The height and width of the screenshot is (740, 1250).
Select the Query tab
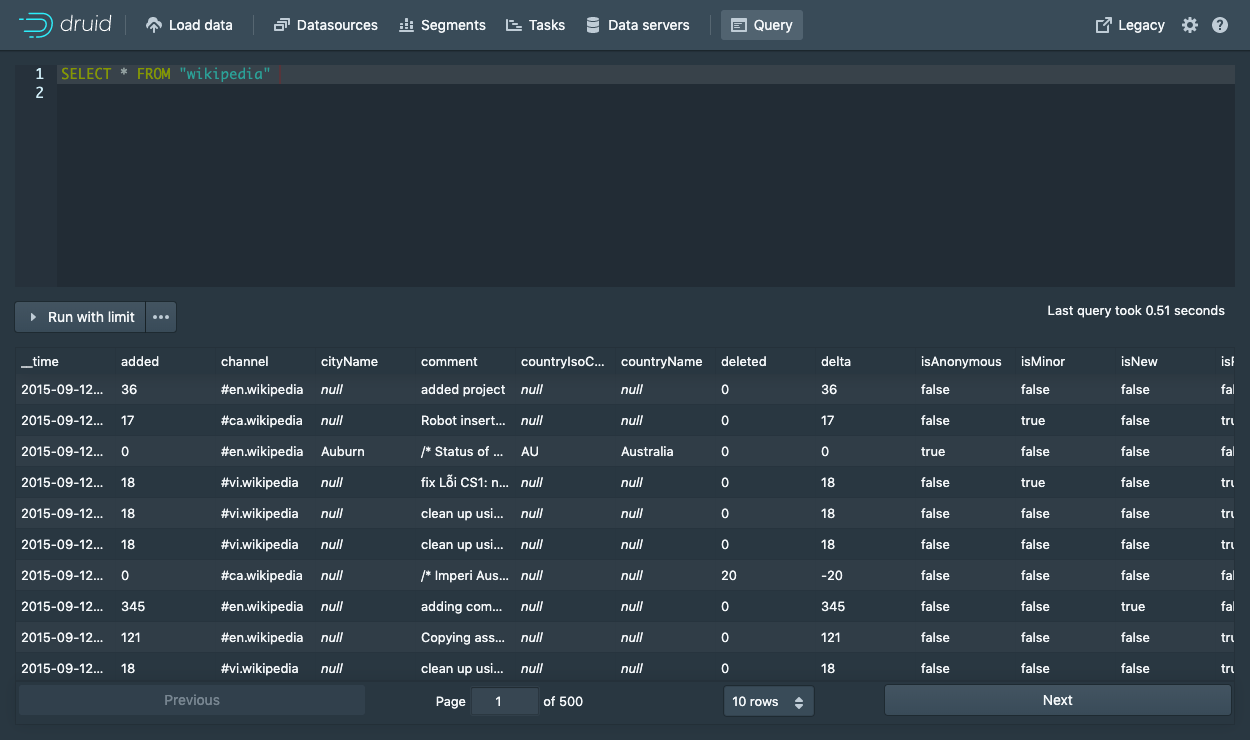pyautogui.click(x=761, y=25)
